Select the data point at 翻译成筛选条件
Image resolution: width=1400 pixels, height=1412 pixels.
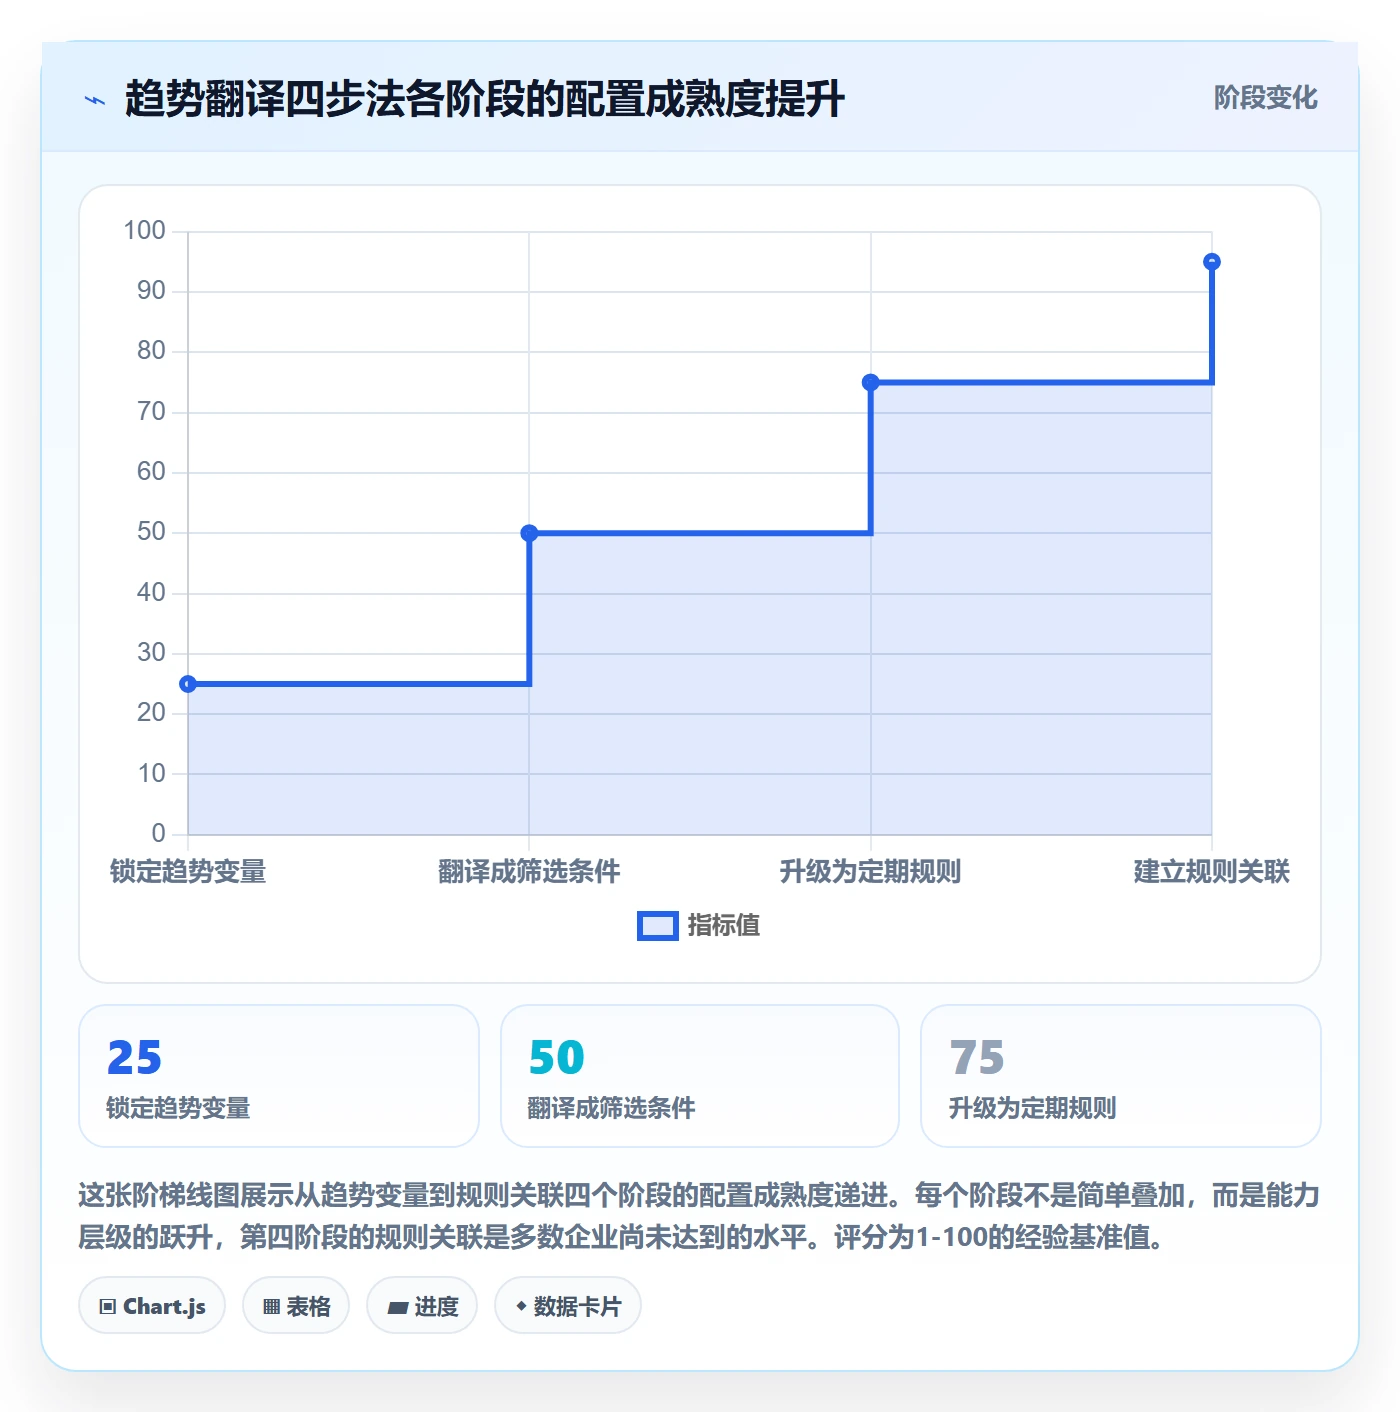[x=529, y=533]
